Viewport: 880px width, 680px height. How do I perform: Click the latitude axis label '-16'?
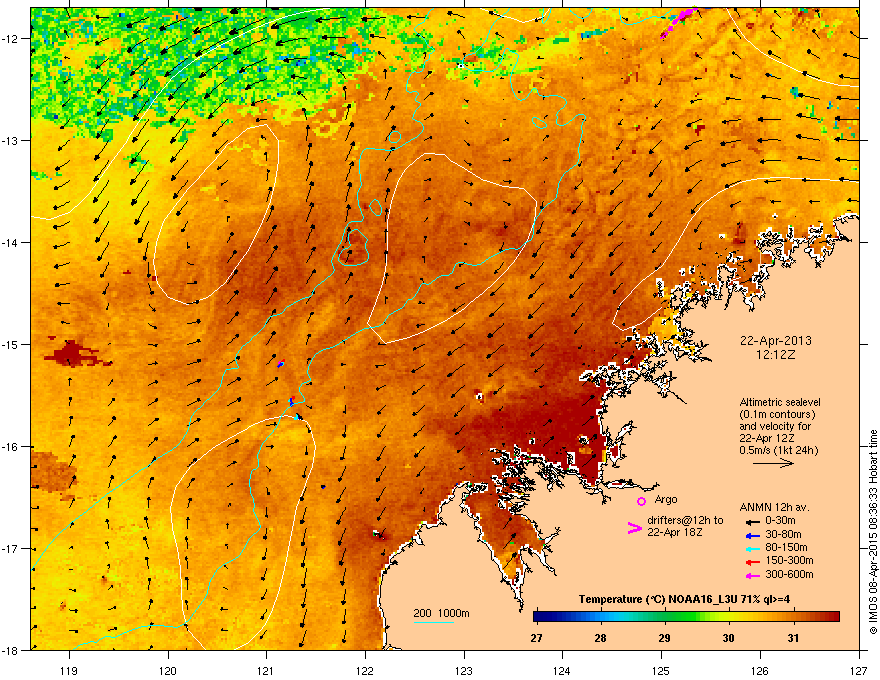10,447
